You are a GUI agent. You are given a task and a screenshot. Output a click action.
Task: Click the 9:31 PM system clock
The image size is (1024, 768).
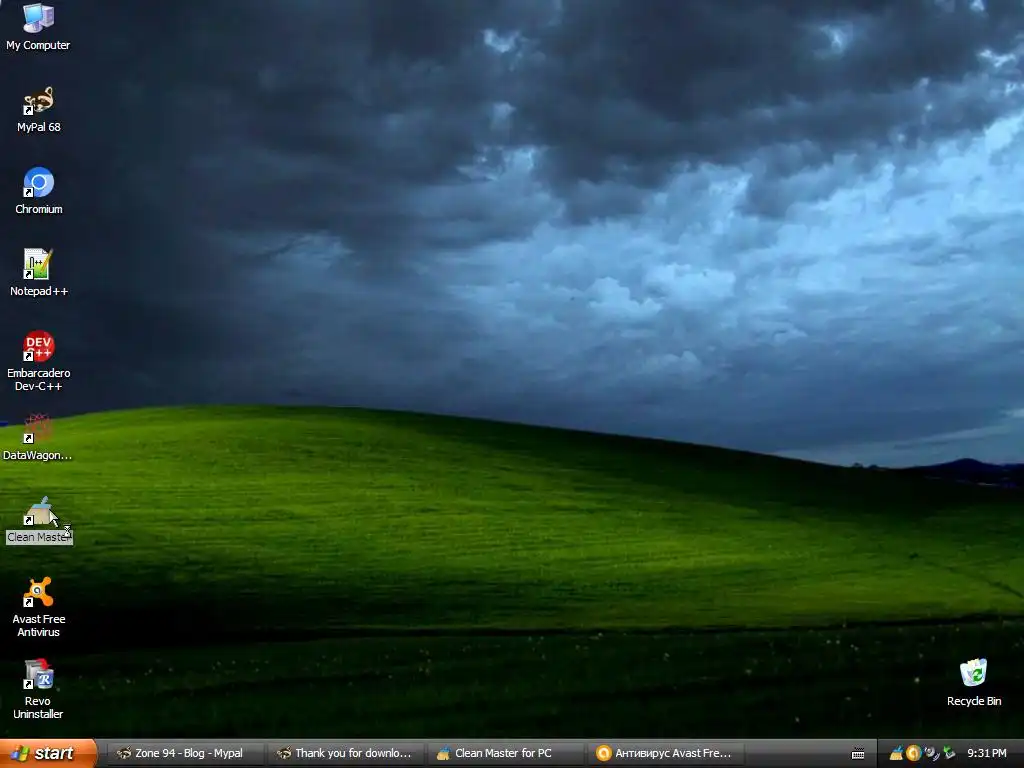click(987, 753)
